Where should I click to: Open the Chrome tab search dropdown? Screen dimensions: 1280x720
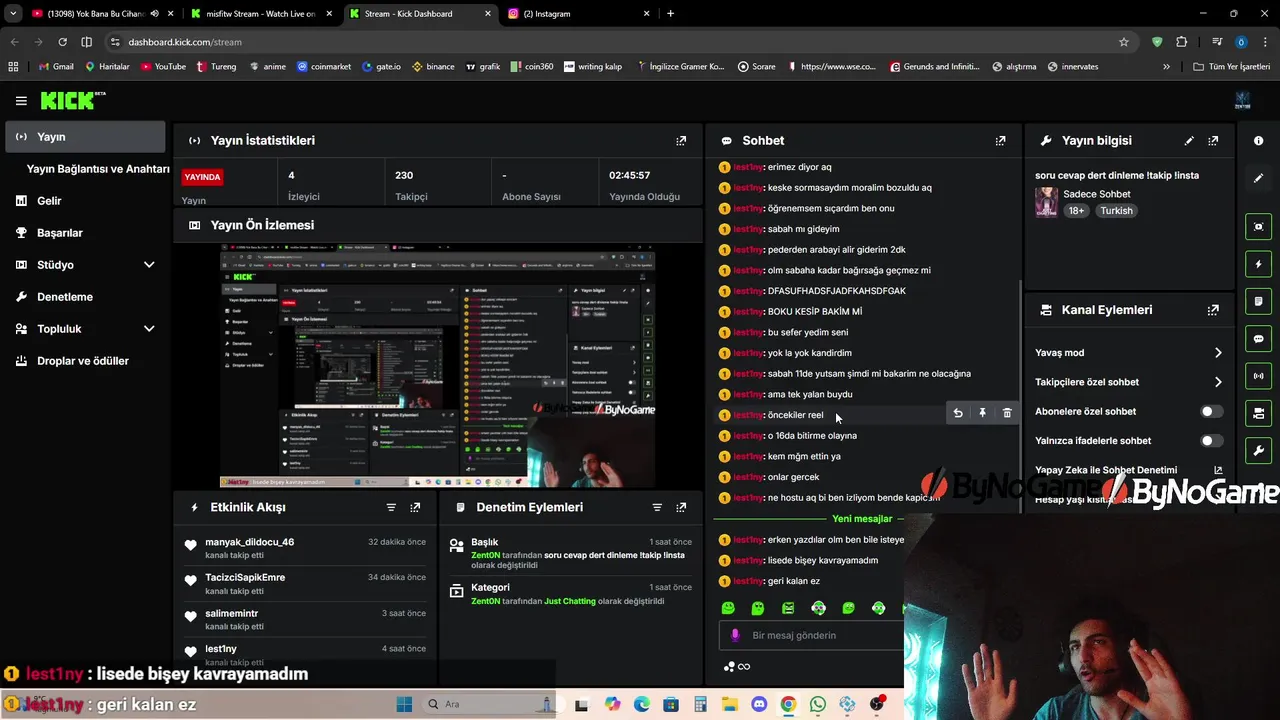13,14
